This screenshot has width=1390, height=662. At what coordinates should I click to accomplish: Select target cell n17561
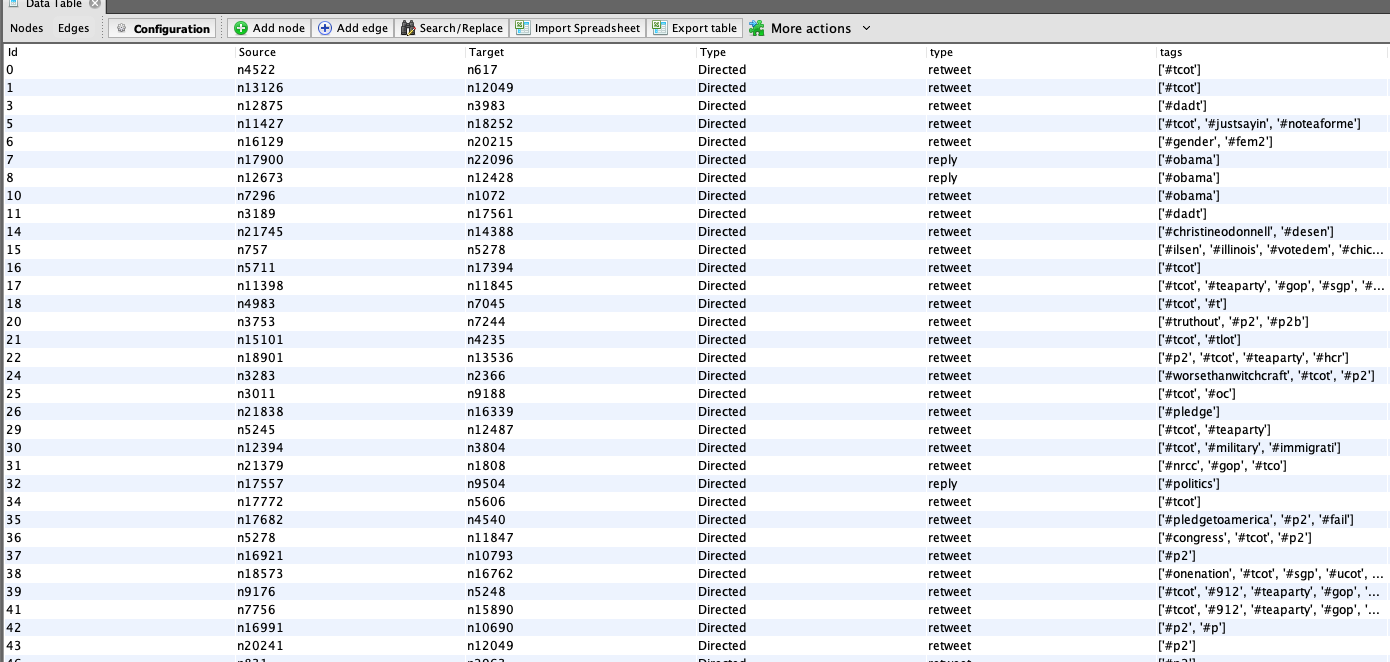(490, 214)
